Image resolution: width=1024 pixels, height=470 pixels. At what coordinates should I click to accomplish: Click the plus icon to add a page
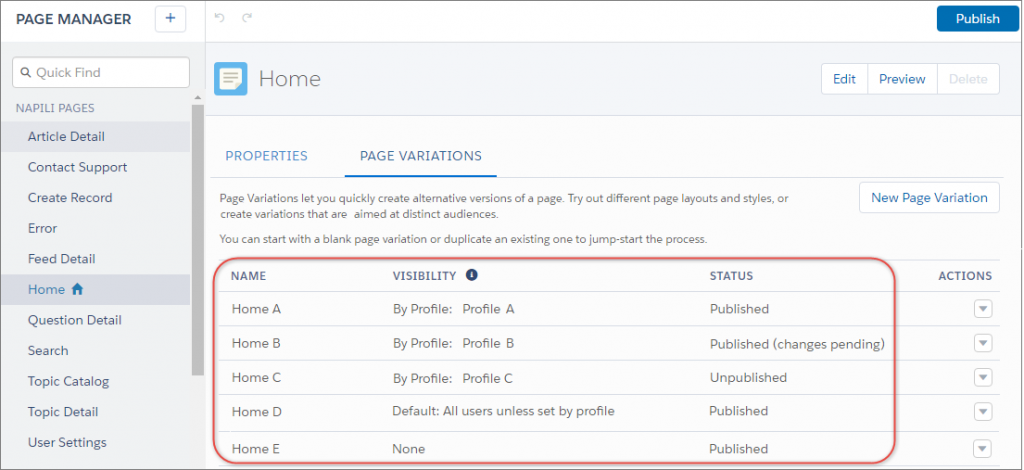tap(170, 18)
